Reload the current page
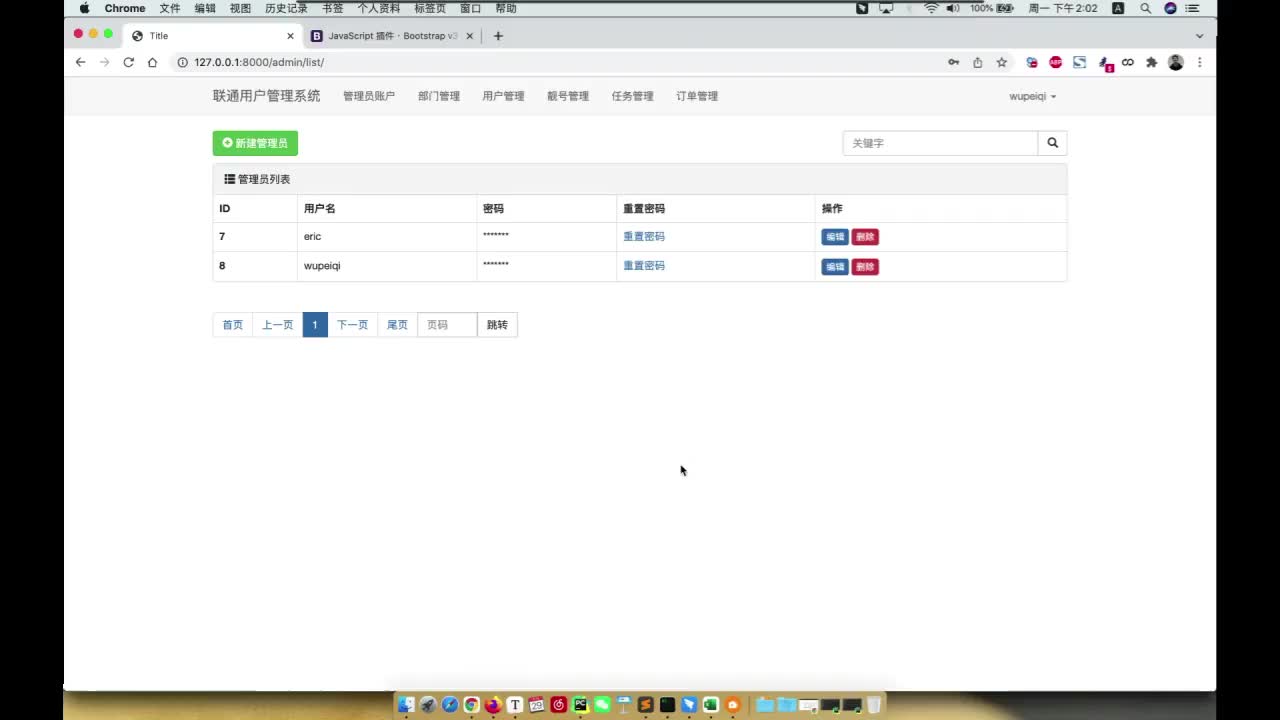Screen dimensions: 1280x720 point(128,62)
